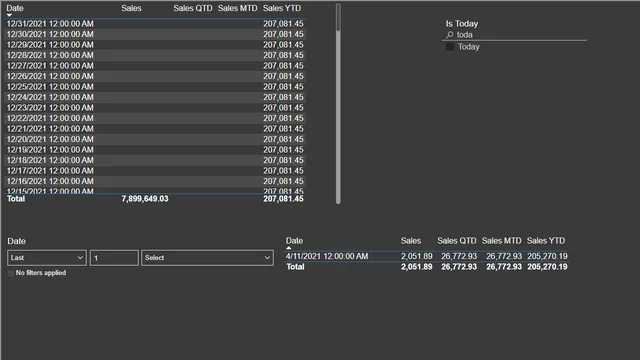Sort bottom table by Sales MTD header

point(501,241)
